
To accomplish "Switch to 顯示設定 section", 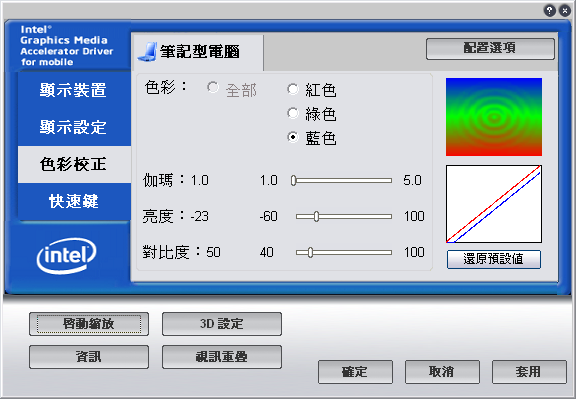I will click(x=74, y=127).
